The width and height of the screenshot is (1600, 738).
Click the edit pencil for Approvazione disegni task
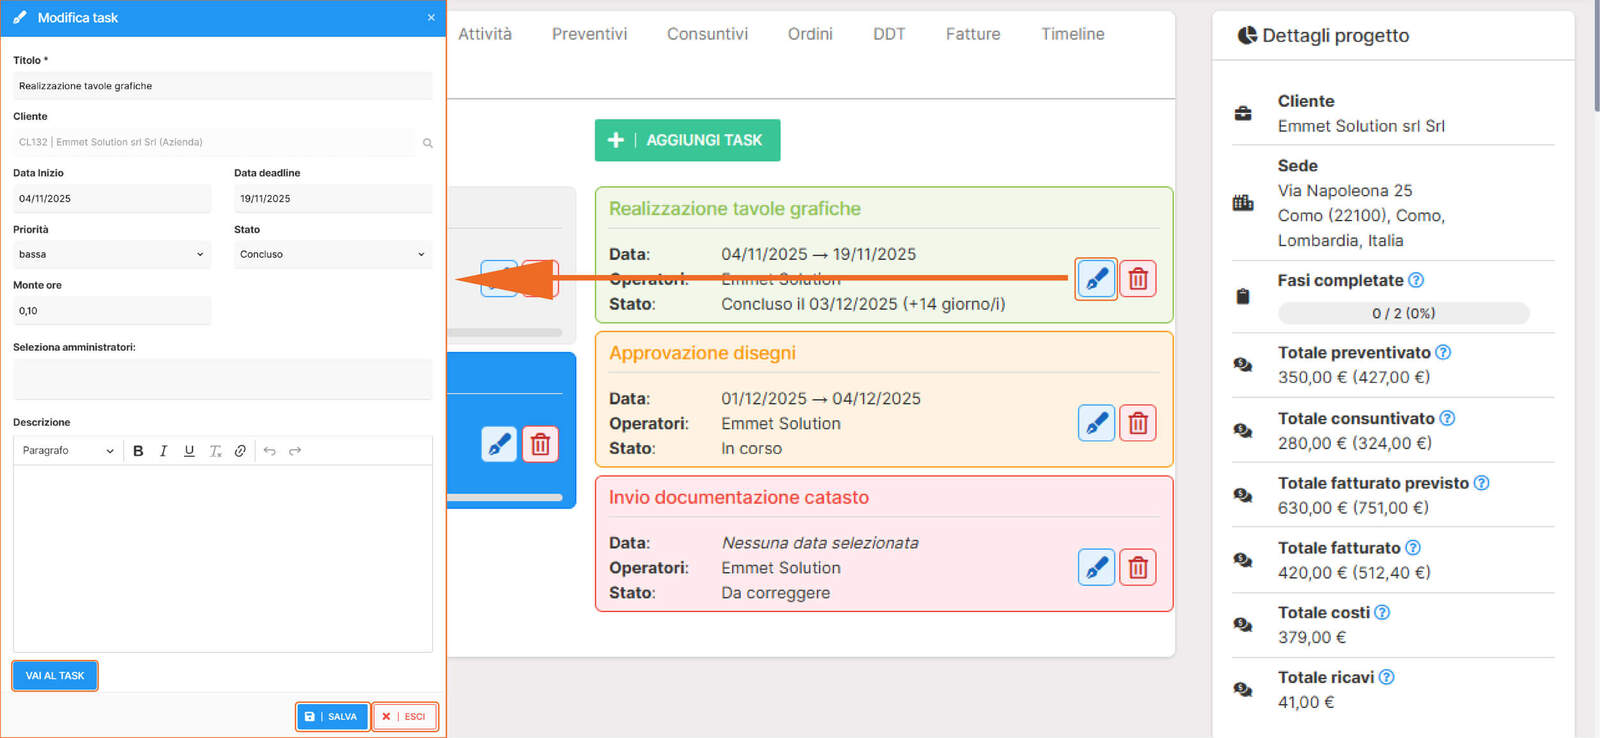pos(1096,423)
